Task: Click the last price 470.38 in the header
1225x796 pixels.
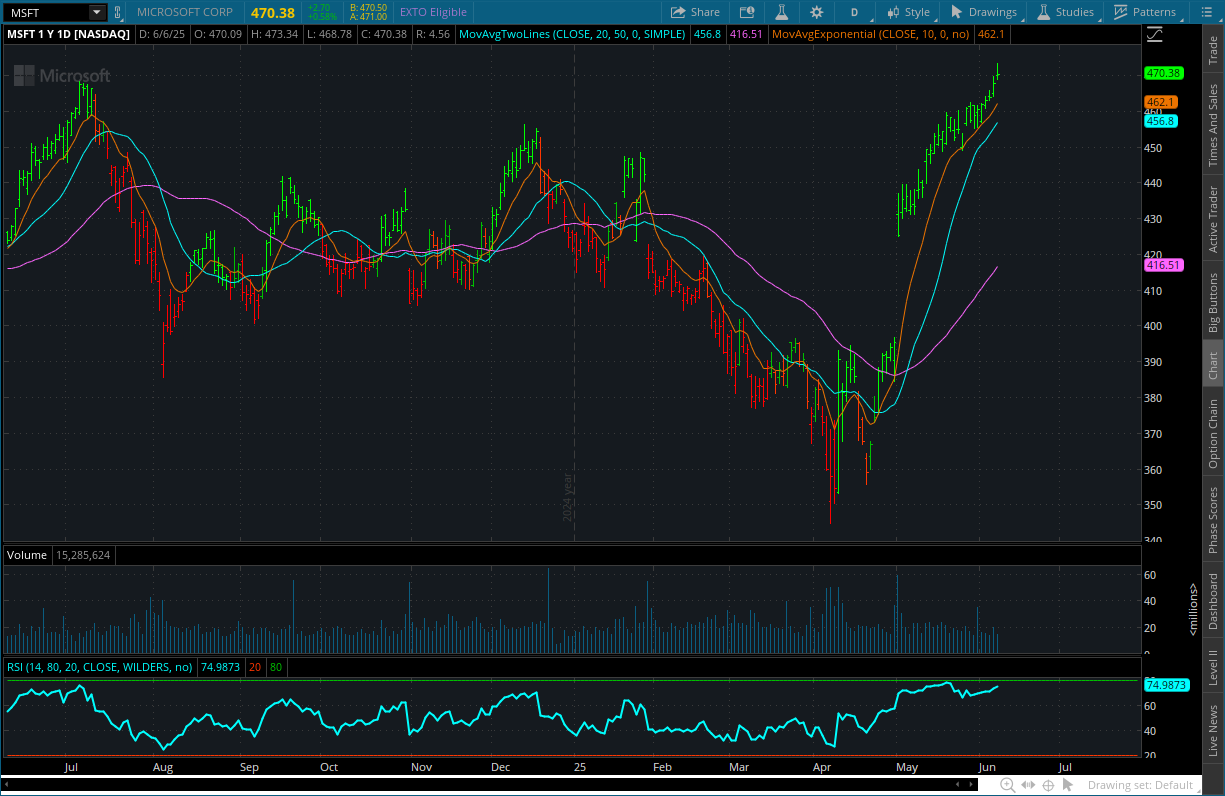Action: pyautogui.click(x=273, y=13)
